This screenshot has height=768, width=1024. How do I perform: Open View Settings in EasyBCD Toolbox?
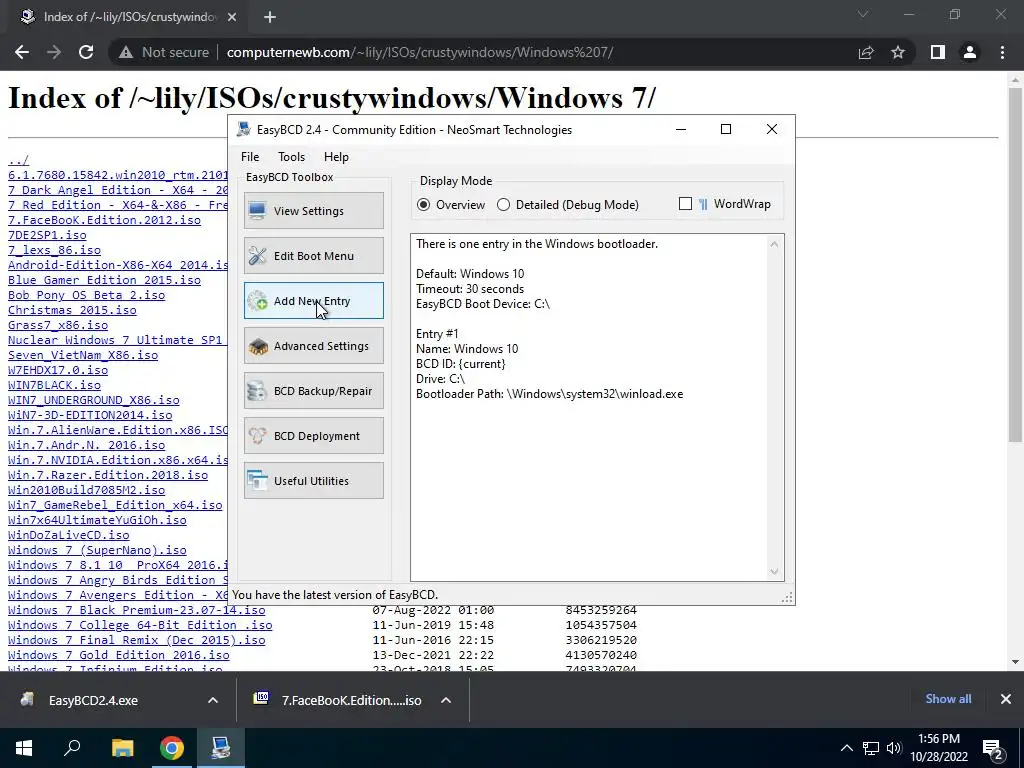313,210
